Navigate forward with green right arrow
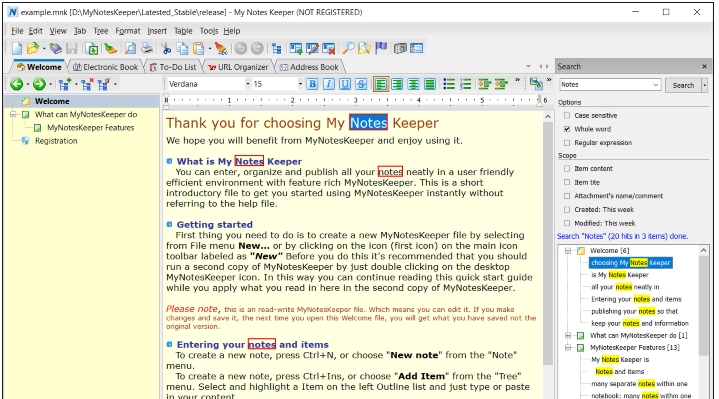 tap(39, 84)
